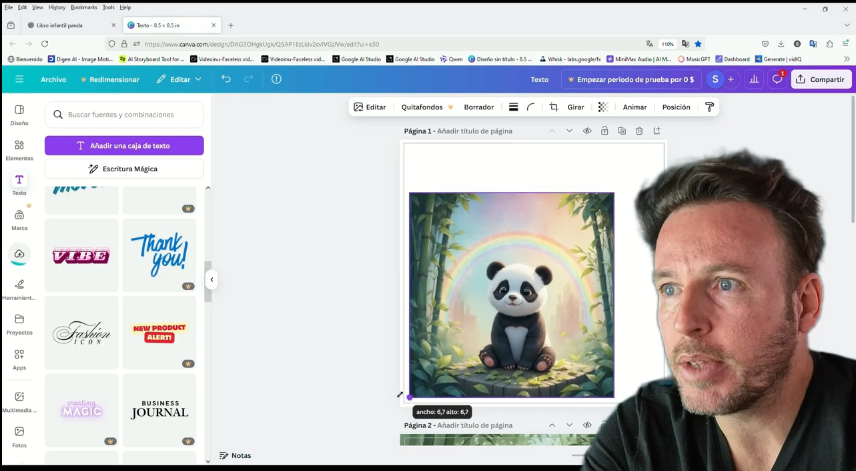Select the crop tool icon
856x471 pixels.
[553, 107]
